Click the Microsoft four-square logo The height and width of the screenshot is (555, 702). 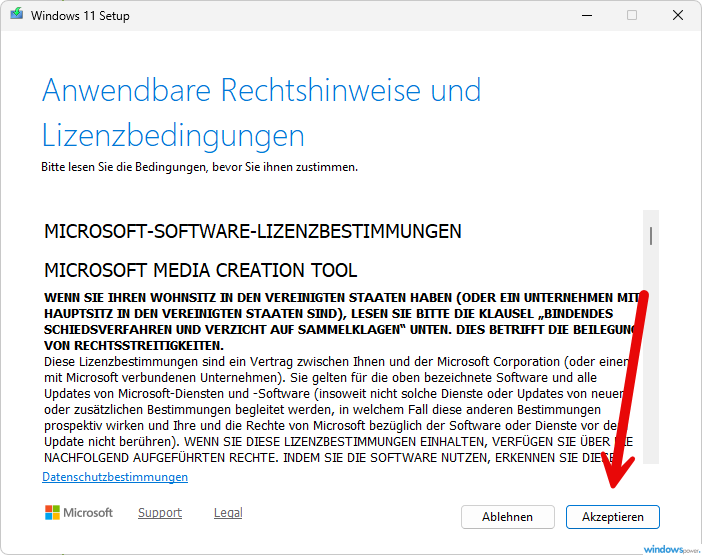(x=53, y=513)
